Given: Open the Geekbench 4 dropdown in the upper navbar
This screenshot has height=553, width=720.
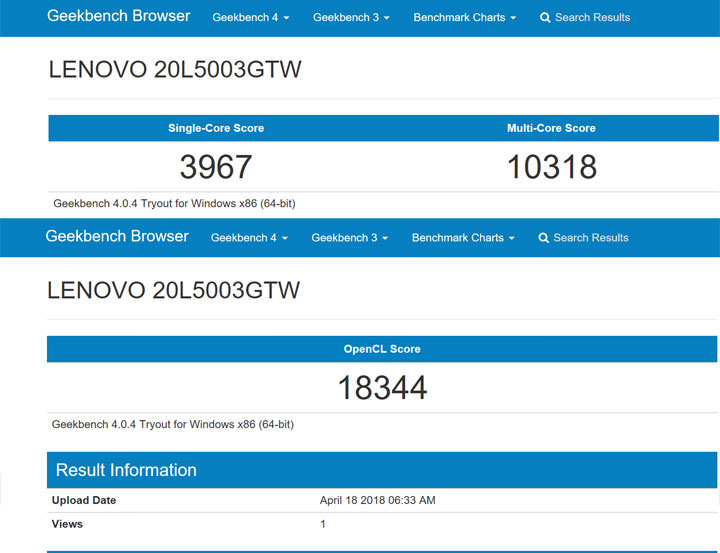Looking at the screenshot, I should coord(251,18).
